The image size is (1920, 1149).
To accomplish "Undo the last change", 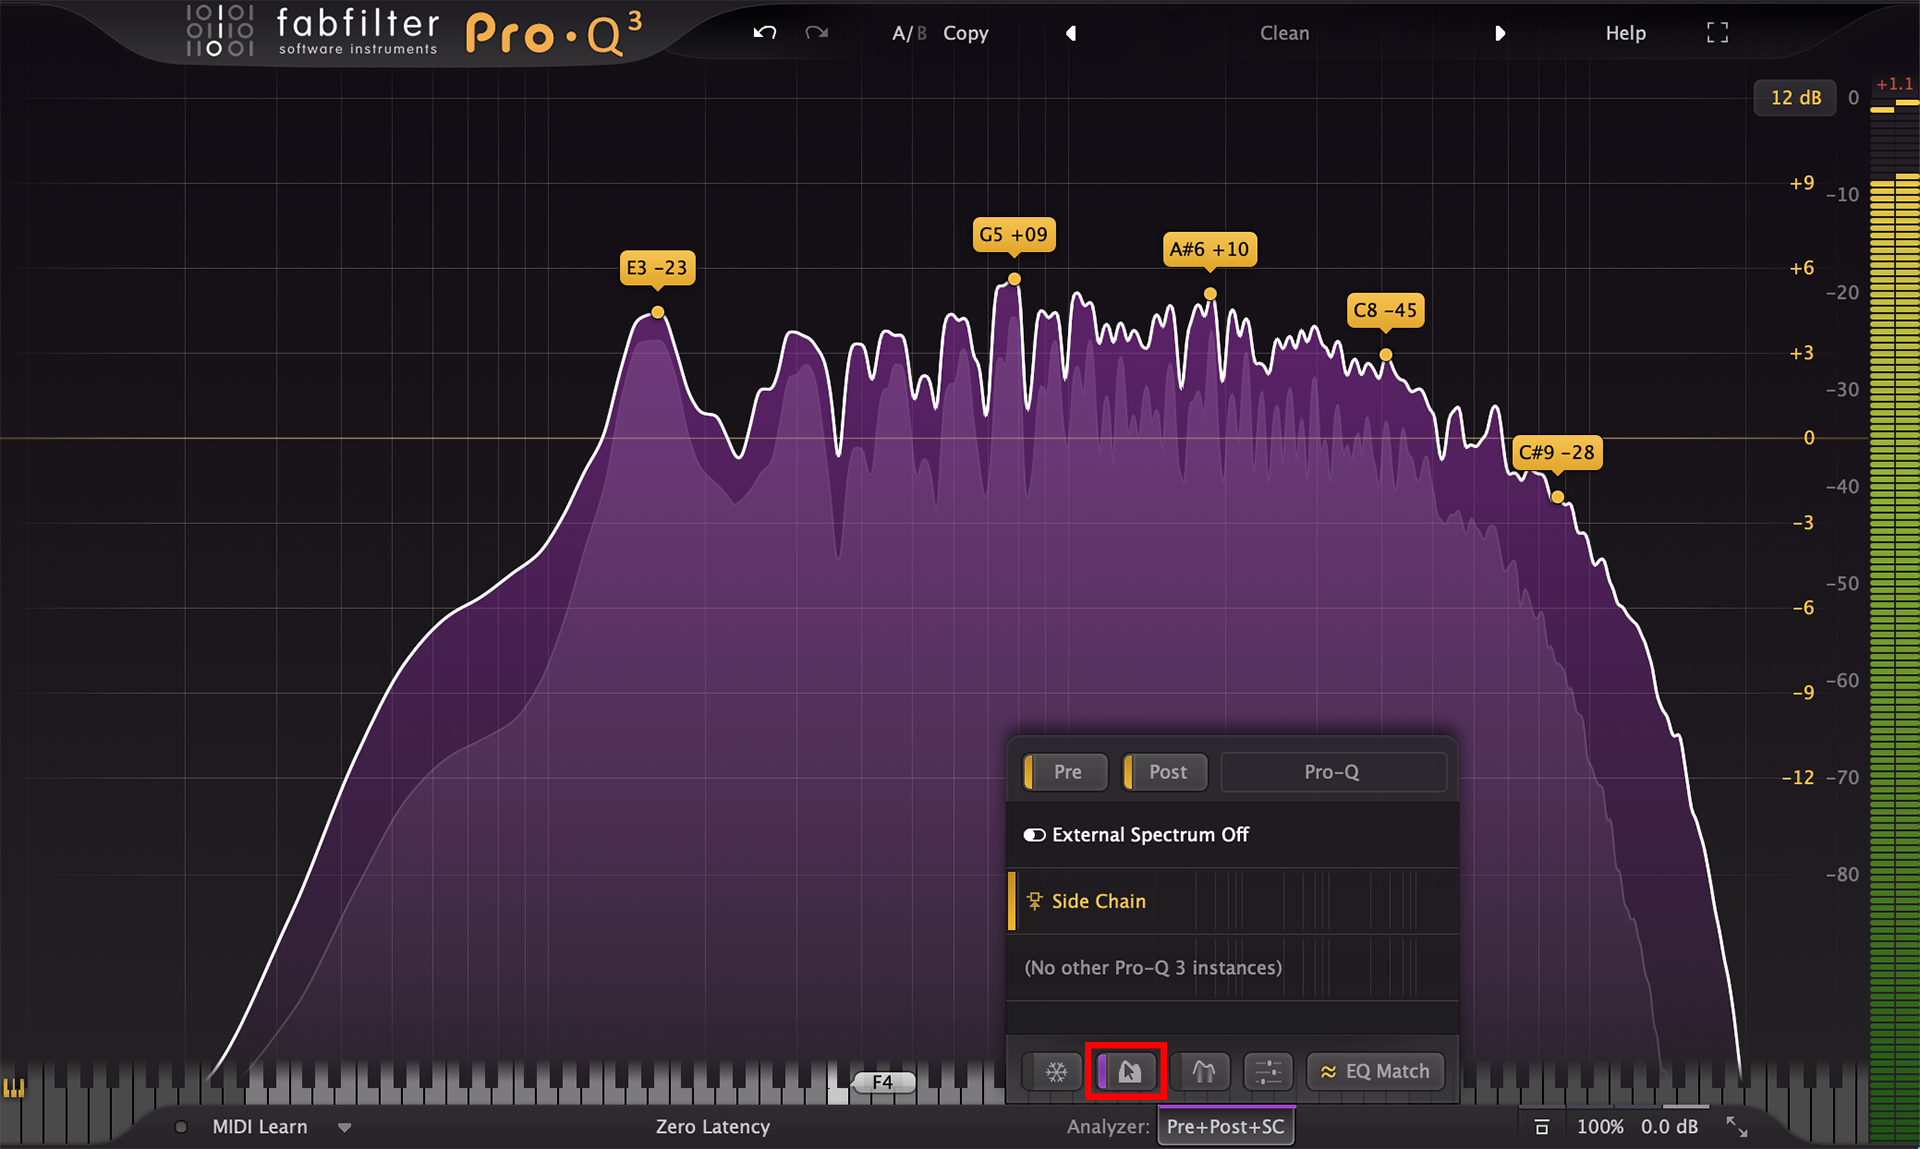I will click(x=765, y=33).
